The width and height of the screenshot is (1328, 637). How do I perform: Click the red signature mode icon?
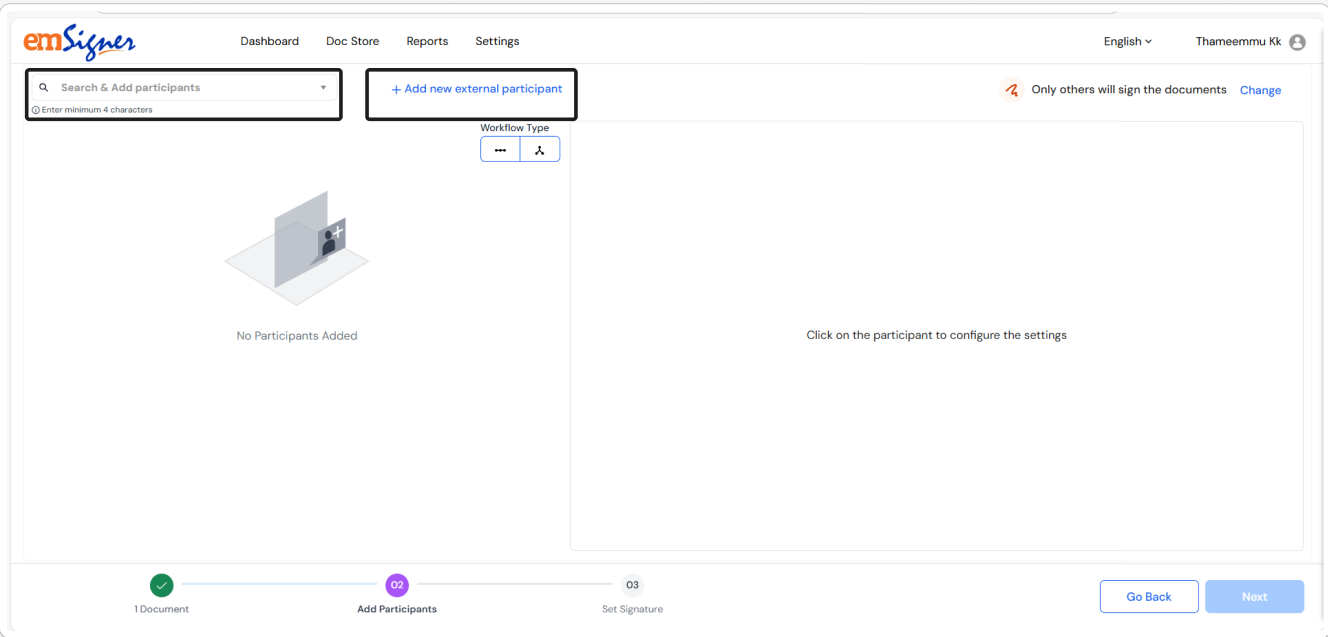coord(1011,90)
